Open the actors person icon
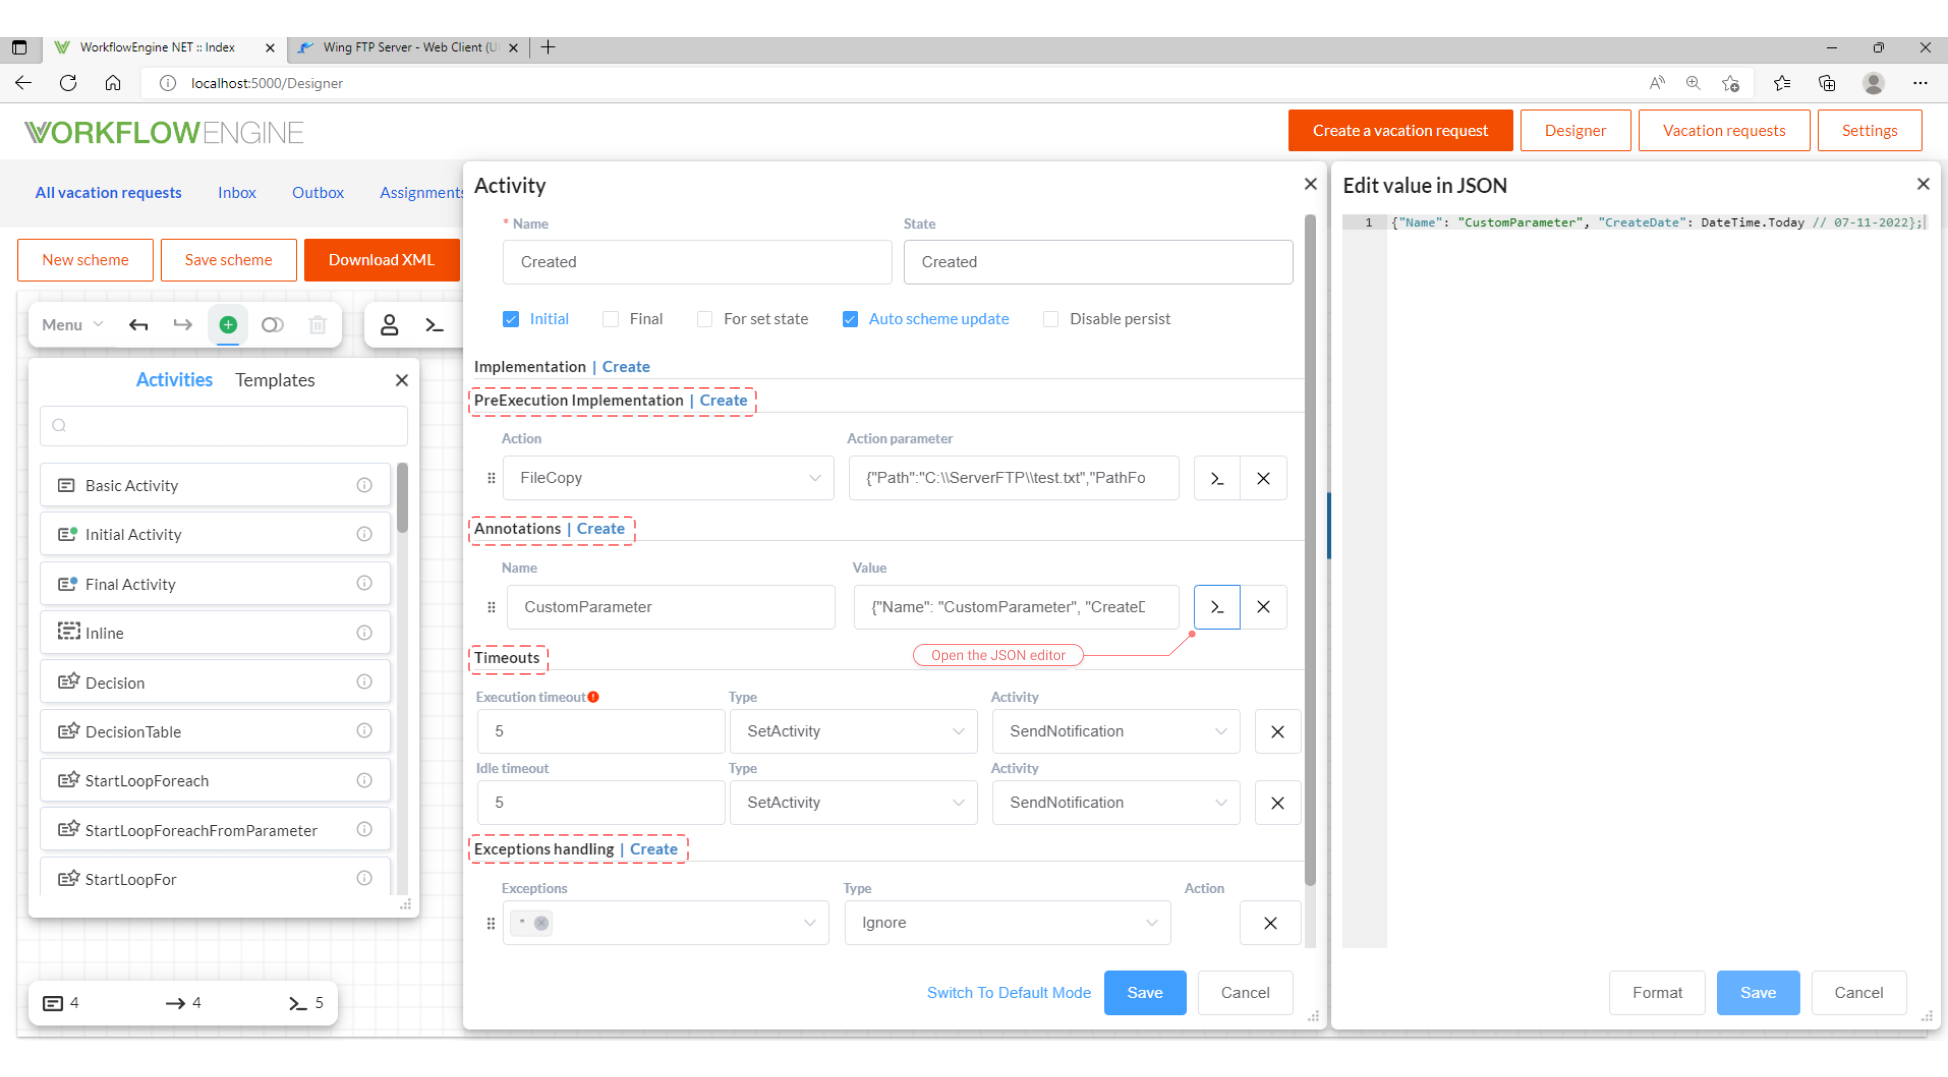 coord(389,325)
